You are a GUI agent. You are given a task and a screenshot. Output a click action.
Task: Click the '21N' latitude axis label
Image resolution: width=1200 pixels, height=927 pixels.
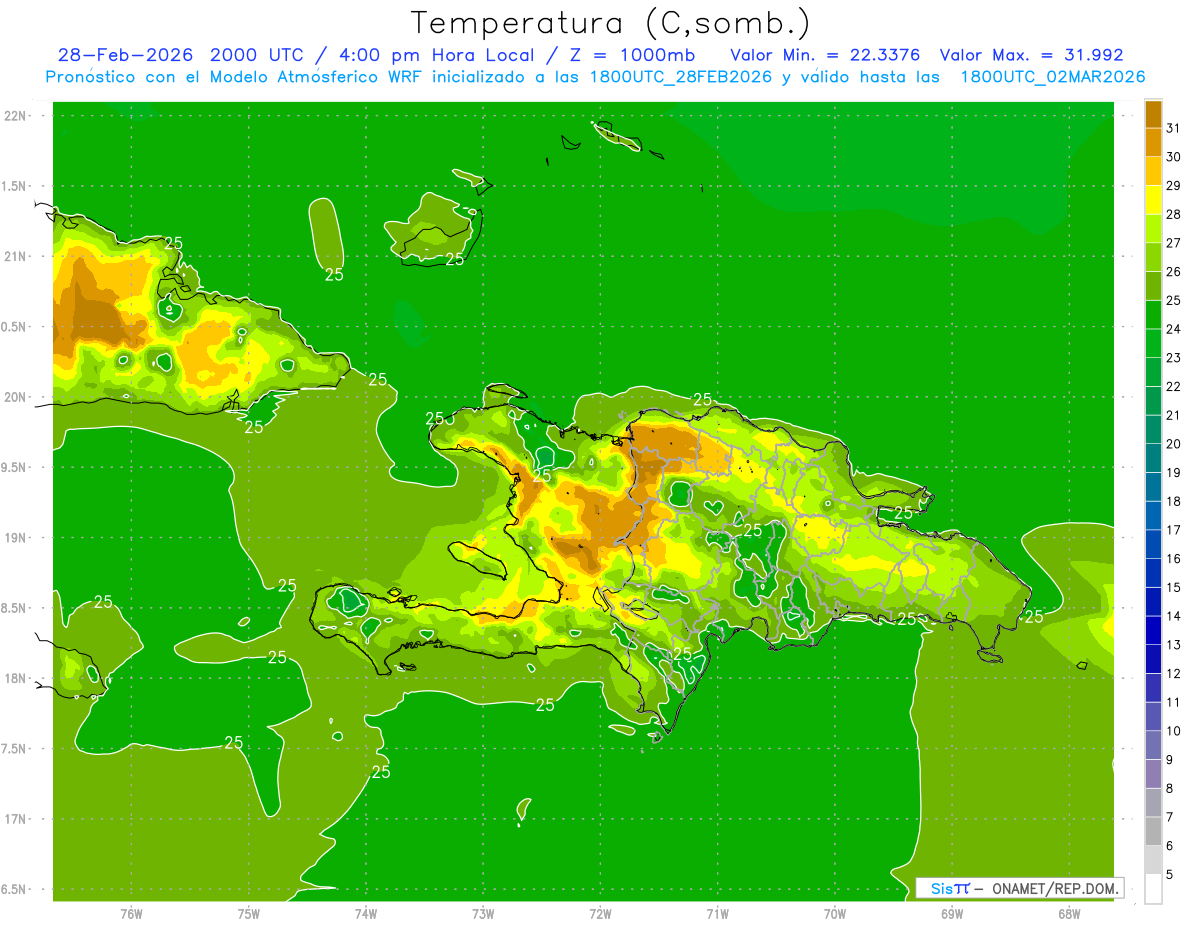(x=15, y=256)
